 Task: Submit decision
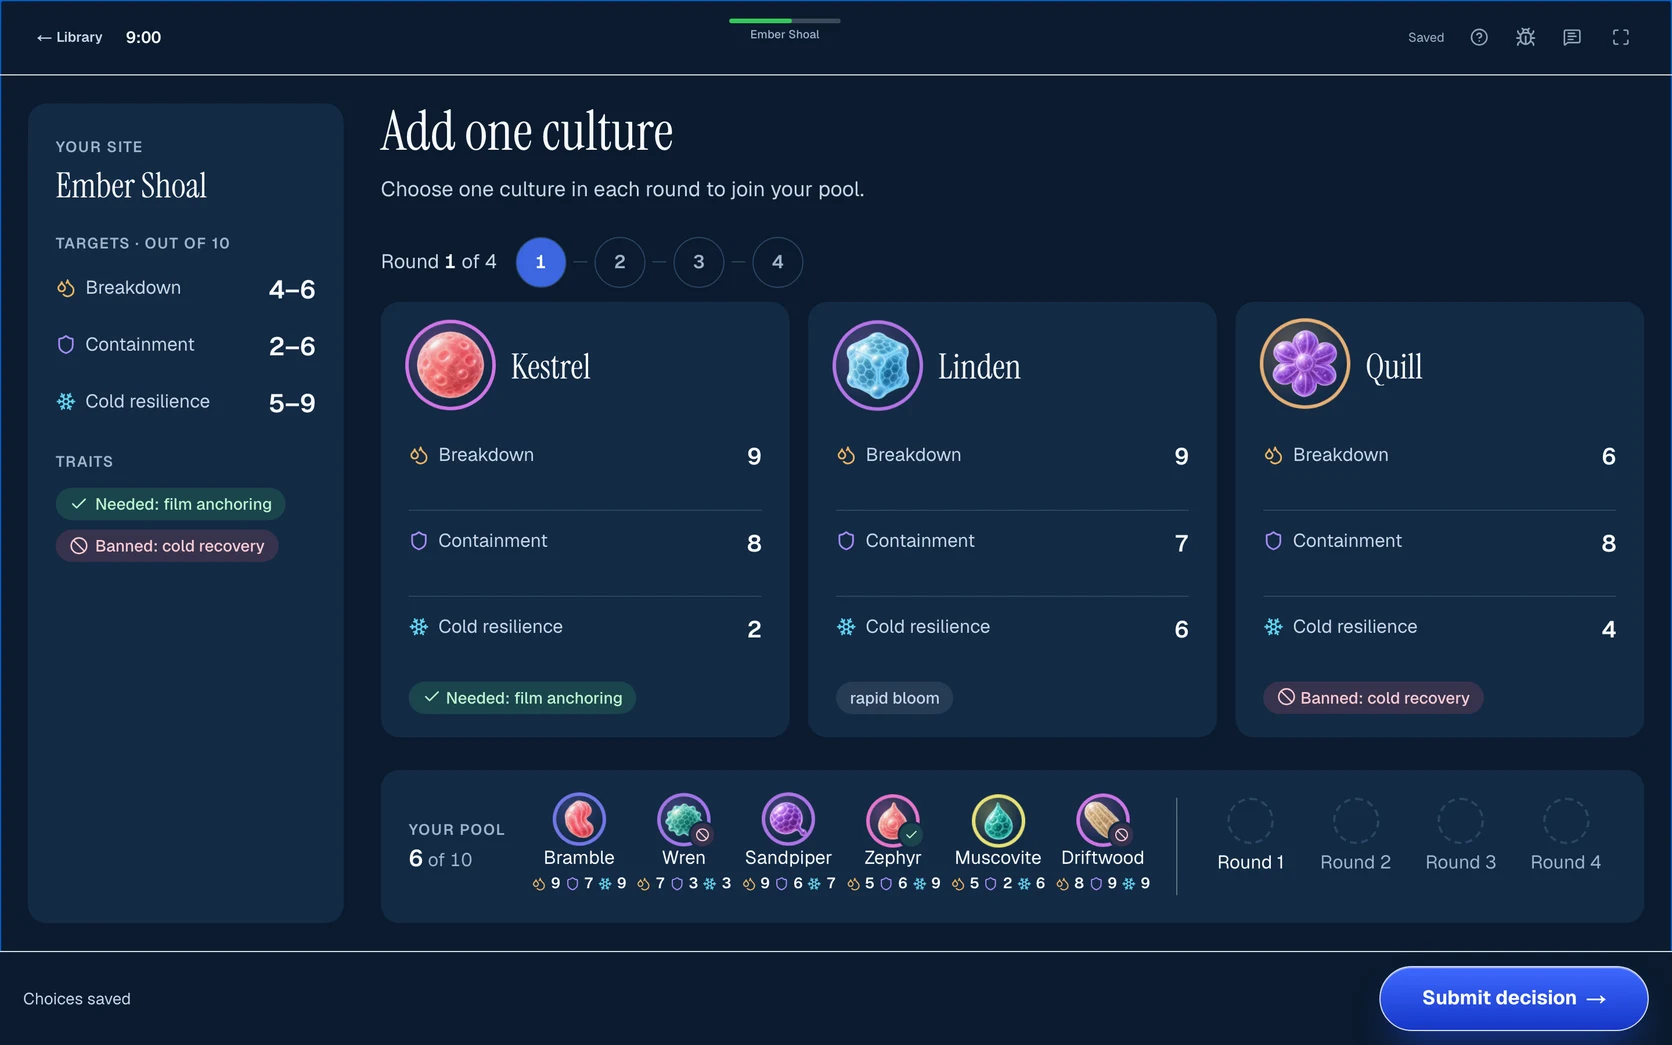(1514, 998)
